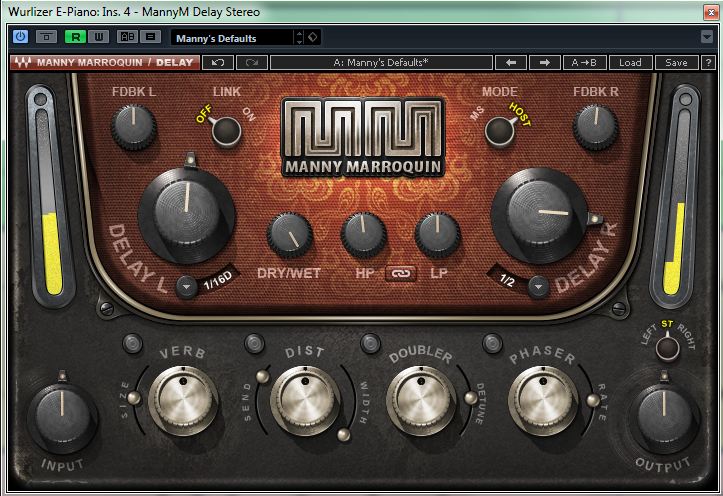
Task: Close the MannyM Delay Stereo window
Action: coord(711,12)
